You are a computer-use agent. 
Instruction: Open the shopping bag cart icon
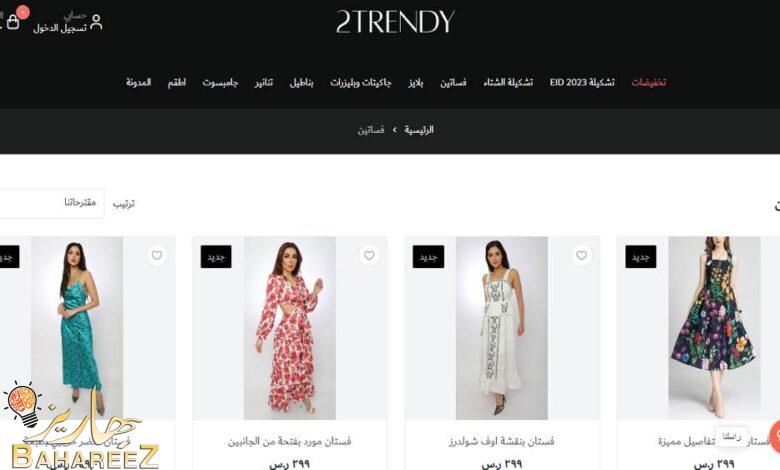(x=13, y=22)
